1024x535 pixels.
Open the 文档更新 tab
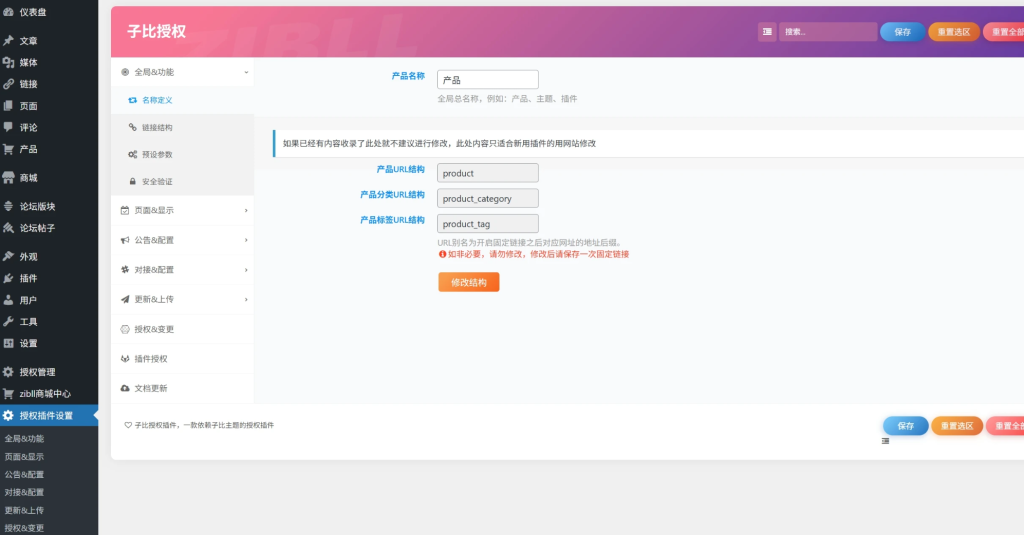[182, 388]
